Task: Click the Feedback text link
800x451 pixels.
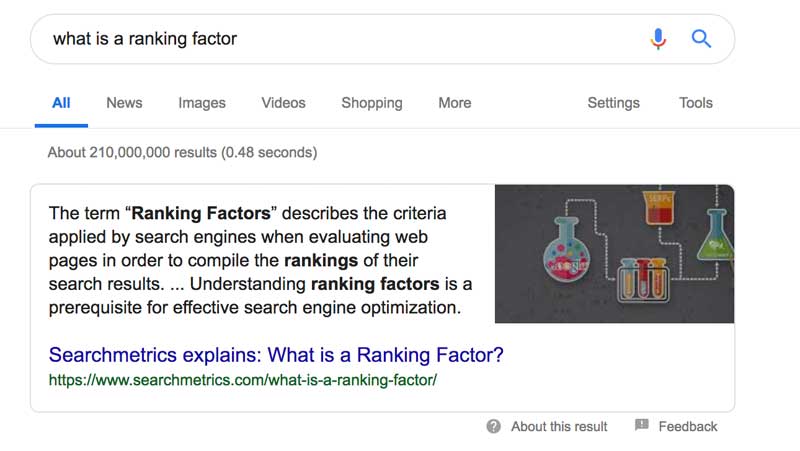Action: coord(688,426)
